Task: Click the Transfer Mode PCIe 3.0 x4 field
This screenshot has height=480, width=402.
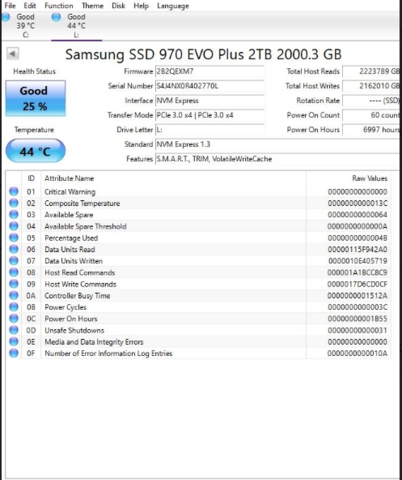Action: tap(209, 115)
